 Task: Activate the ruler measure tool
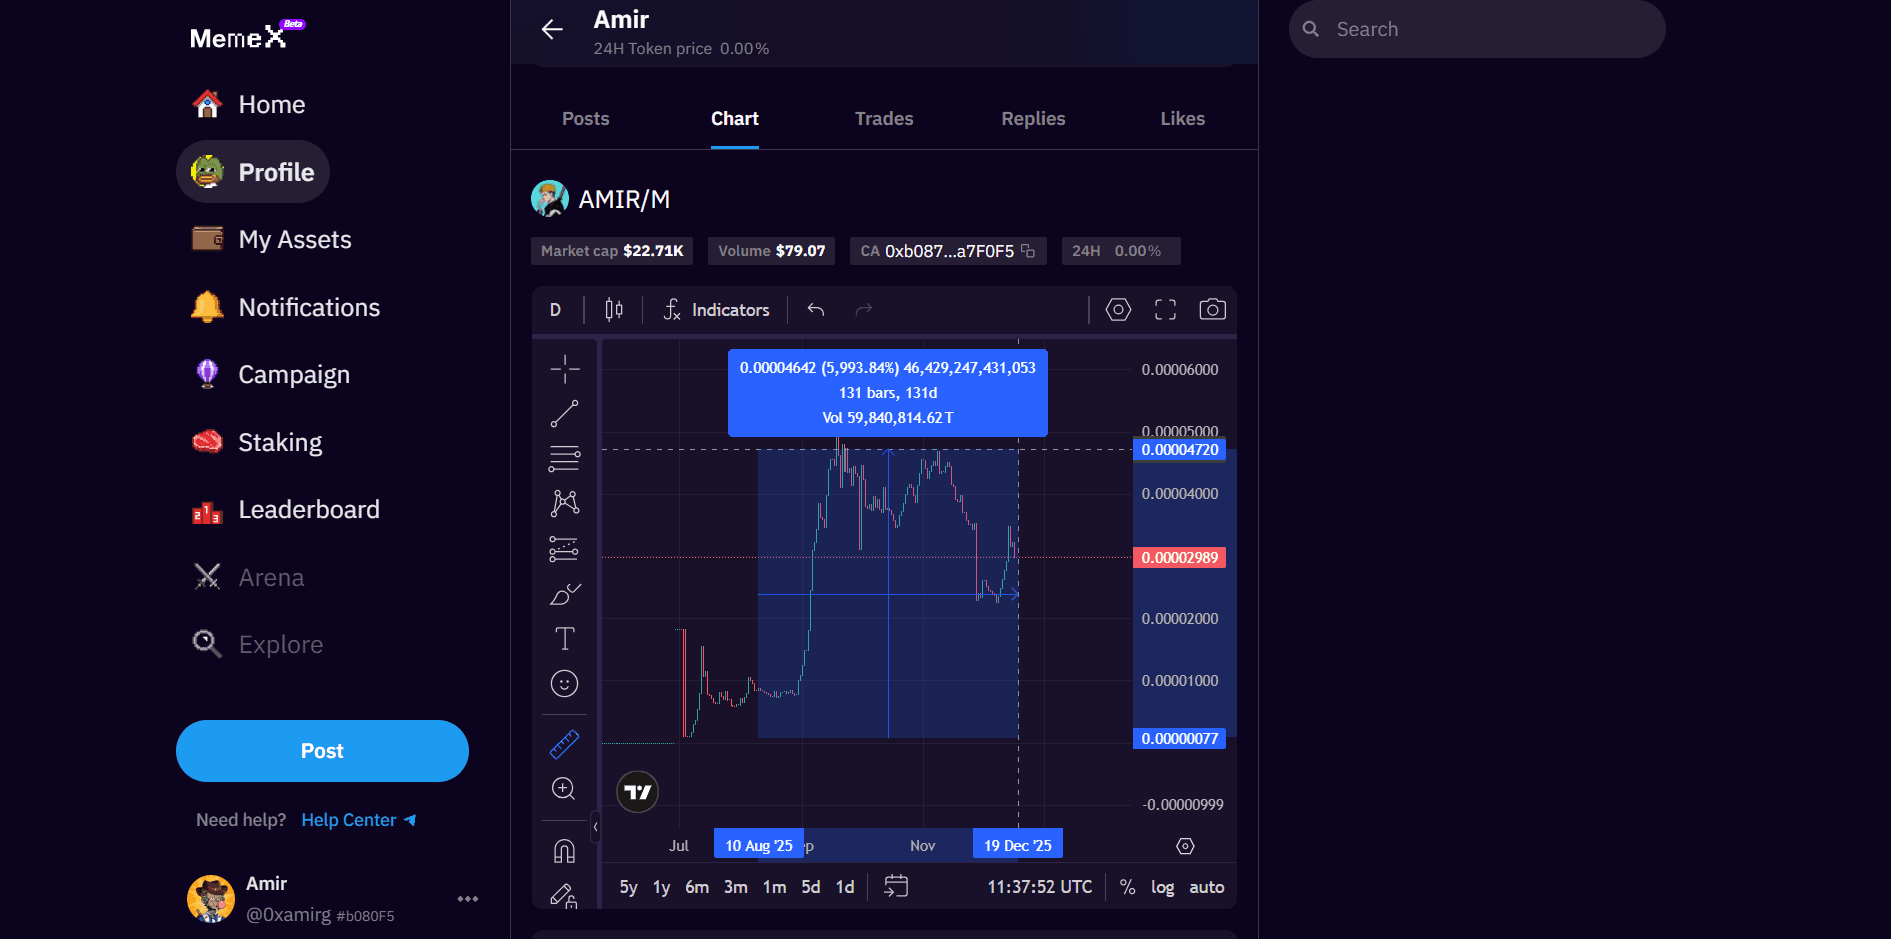tap(564, 744)
